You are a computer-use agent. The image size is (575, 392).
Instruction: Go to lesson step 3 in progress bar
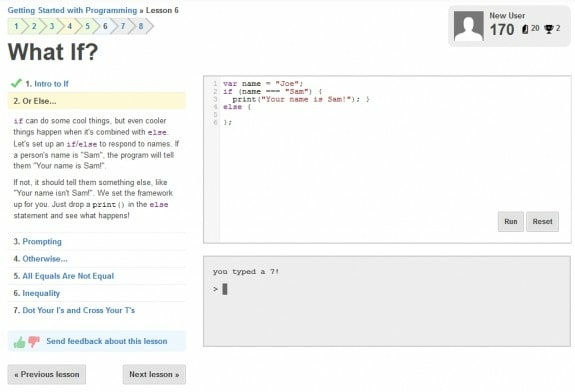[52, 26]
